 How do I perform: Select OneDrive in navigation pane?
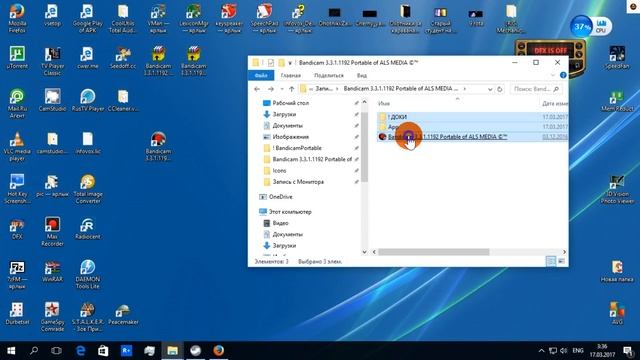click(x=280, y=197)
